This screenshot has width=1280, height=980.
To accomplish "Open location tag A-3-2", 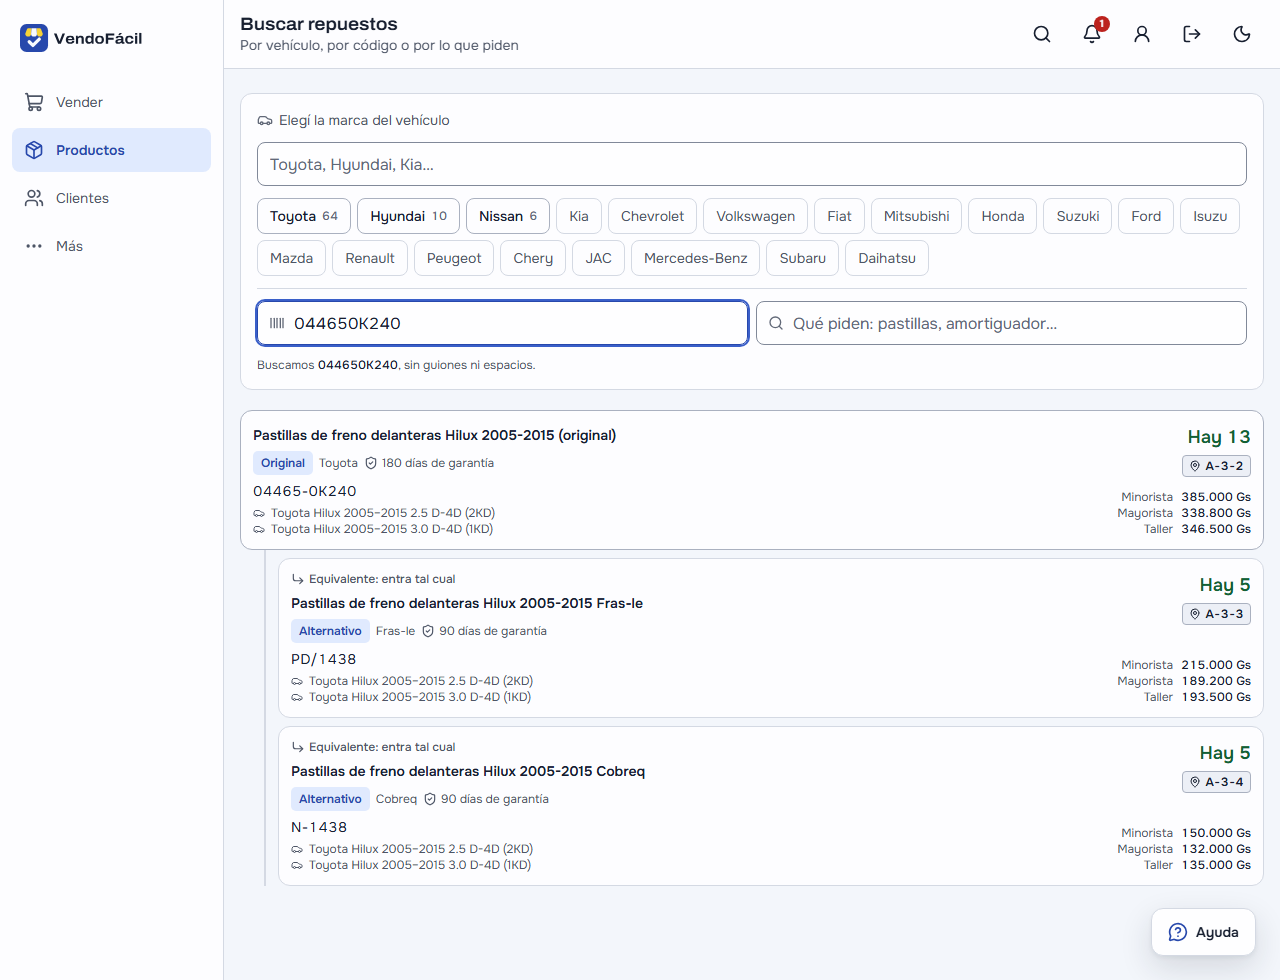I will [1216, 466].
